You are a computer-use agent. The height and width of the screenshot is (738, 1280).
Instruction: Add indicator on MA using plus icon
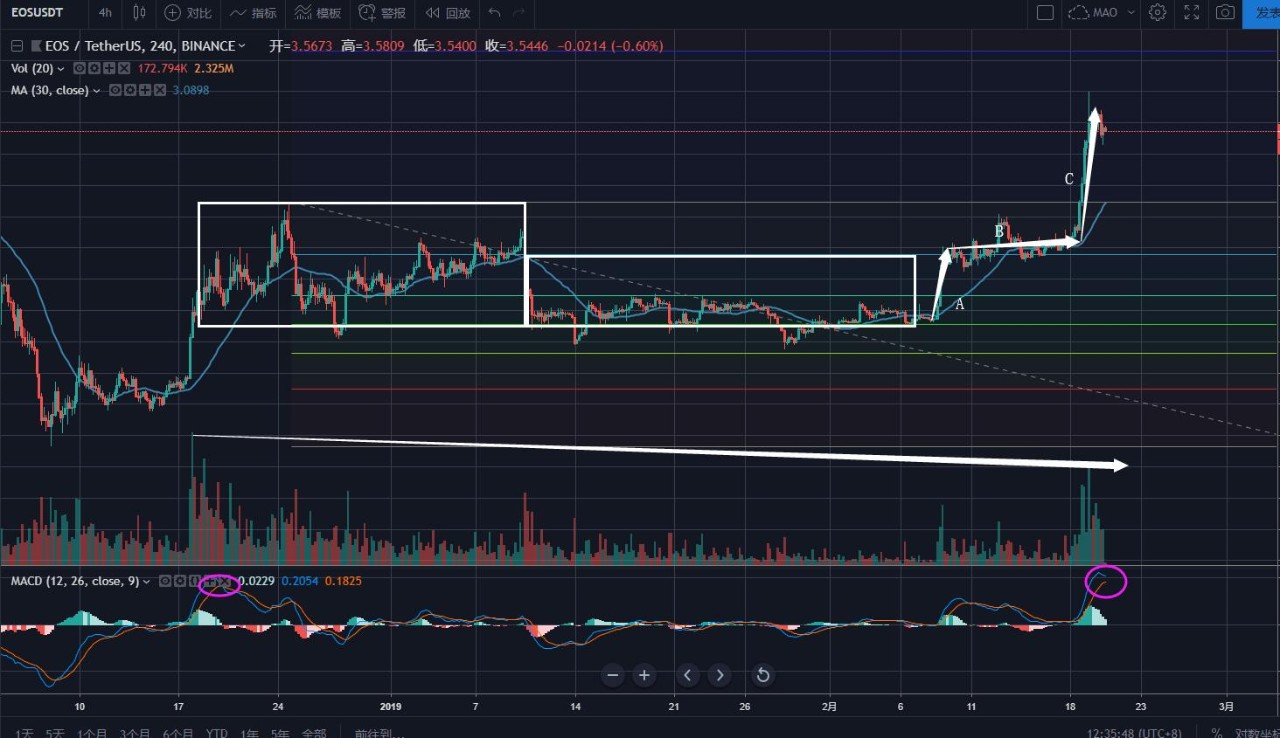[x=146, y=90]
